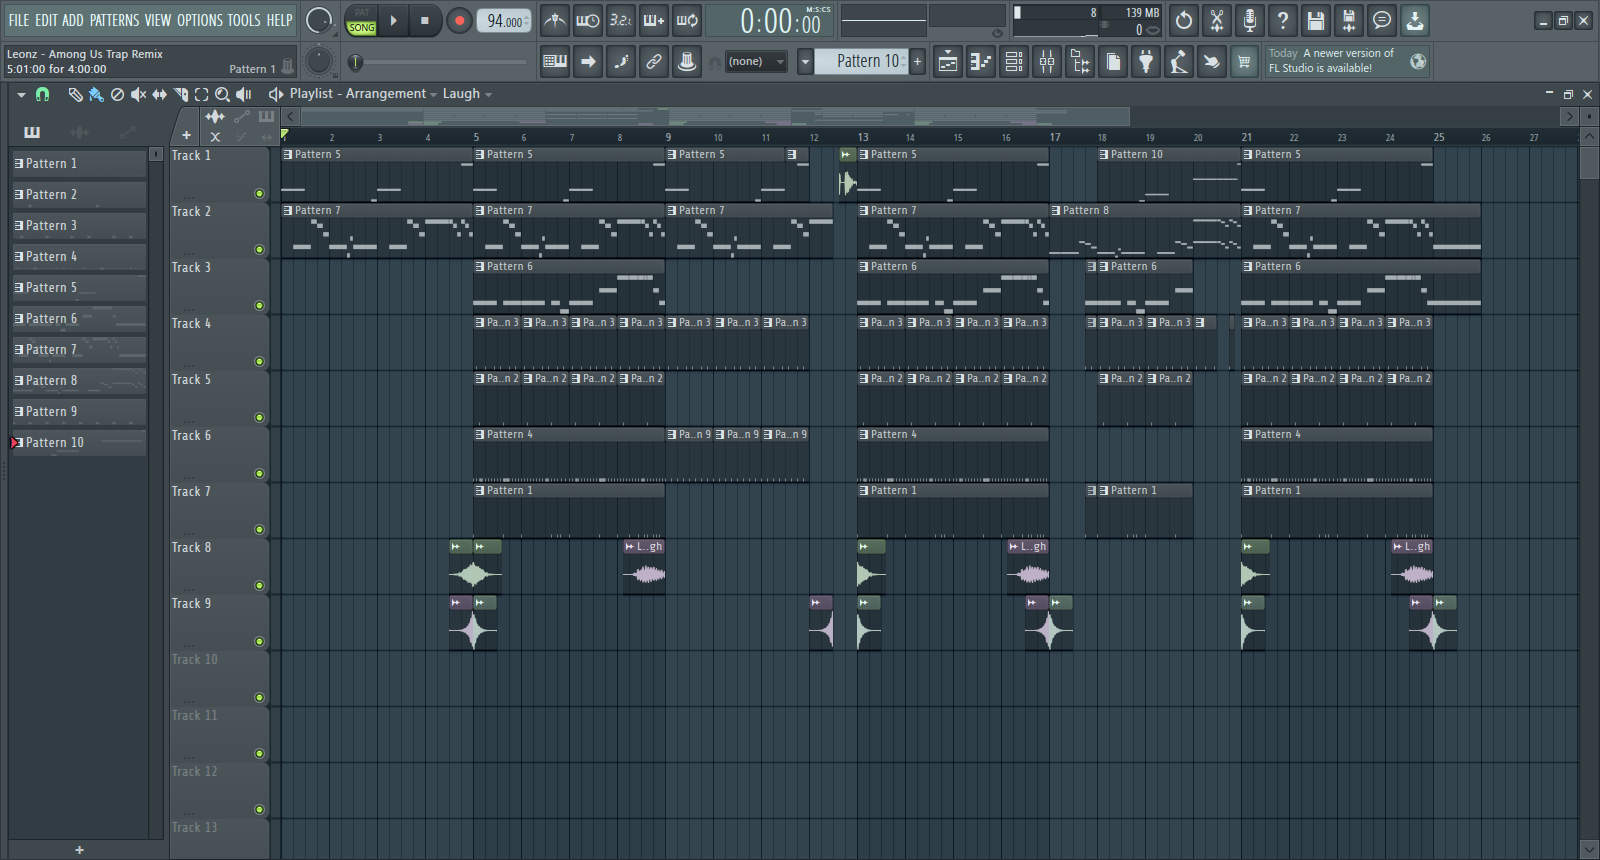
Task: Select Pattern 3 in the picker list
Action: coord(79,226)
